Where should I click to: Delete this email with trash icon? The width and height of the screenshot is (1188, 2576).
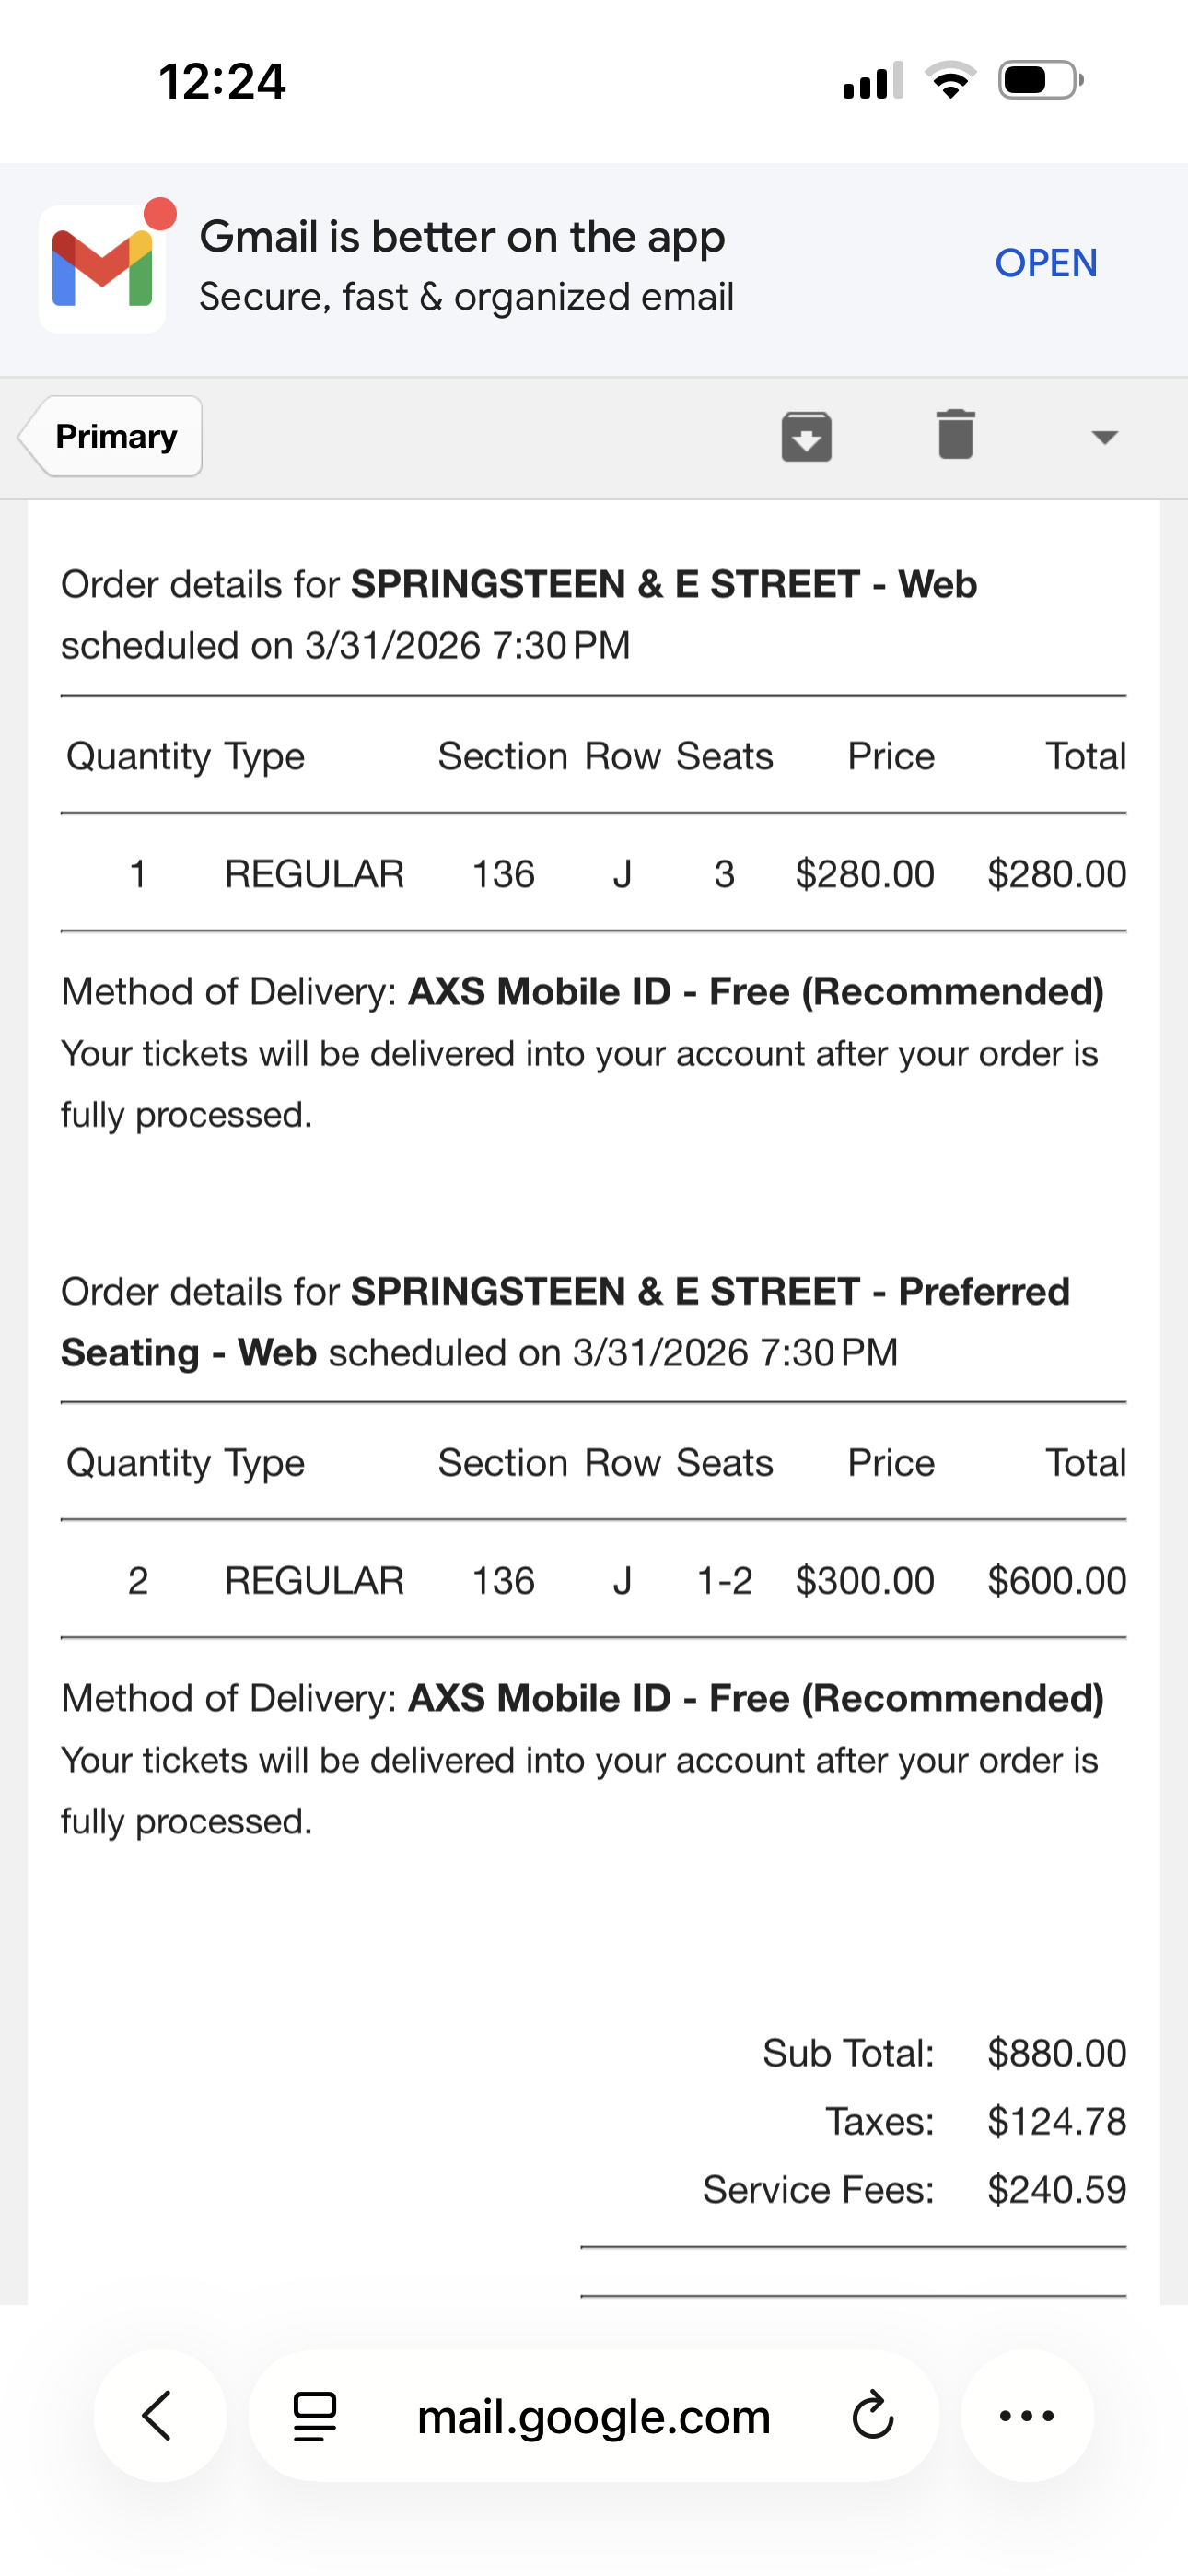pos(955,434)
